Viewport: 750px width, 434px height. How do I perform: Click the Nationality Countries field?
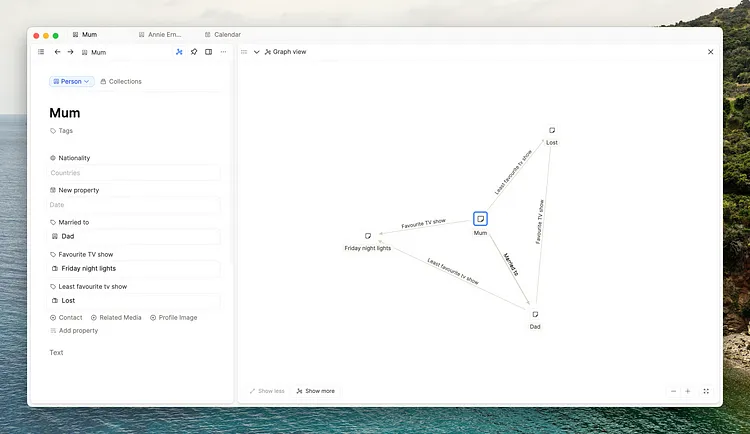tap(134, 173)
